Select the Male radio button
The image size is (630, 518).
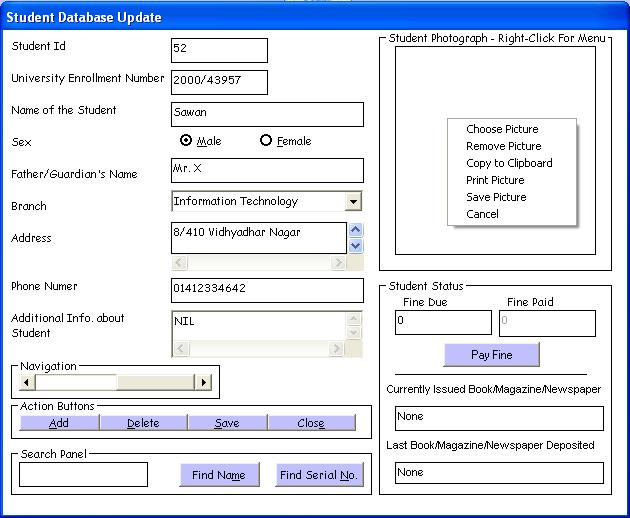click(x=186, y=141)
